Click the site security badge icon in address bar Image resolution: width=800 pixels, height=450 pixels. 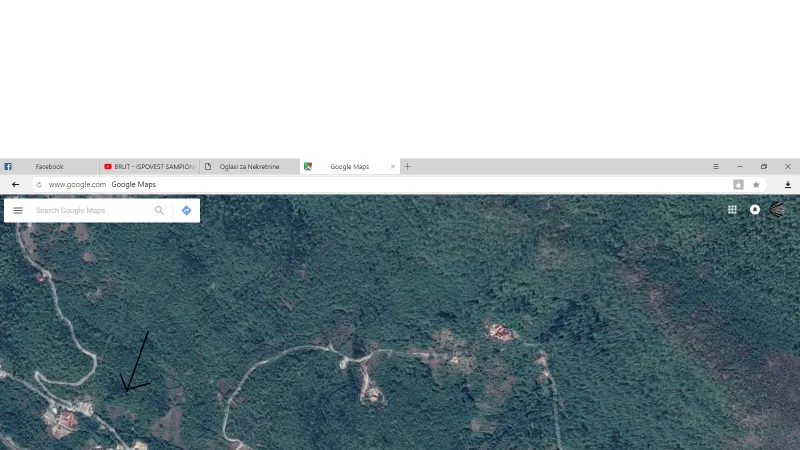738,185
